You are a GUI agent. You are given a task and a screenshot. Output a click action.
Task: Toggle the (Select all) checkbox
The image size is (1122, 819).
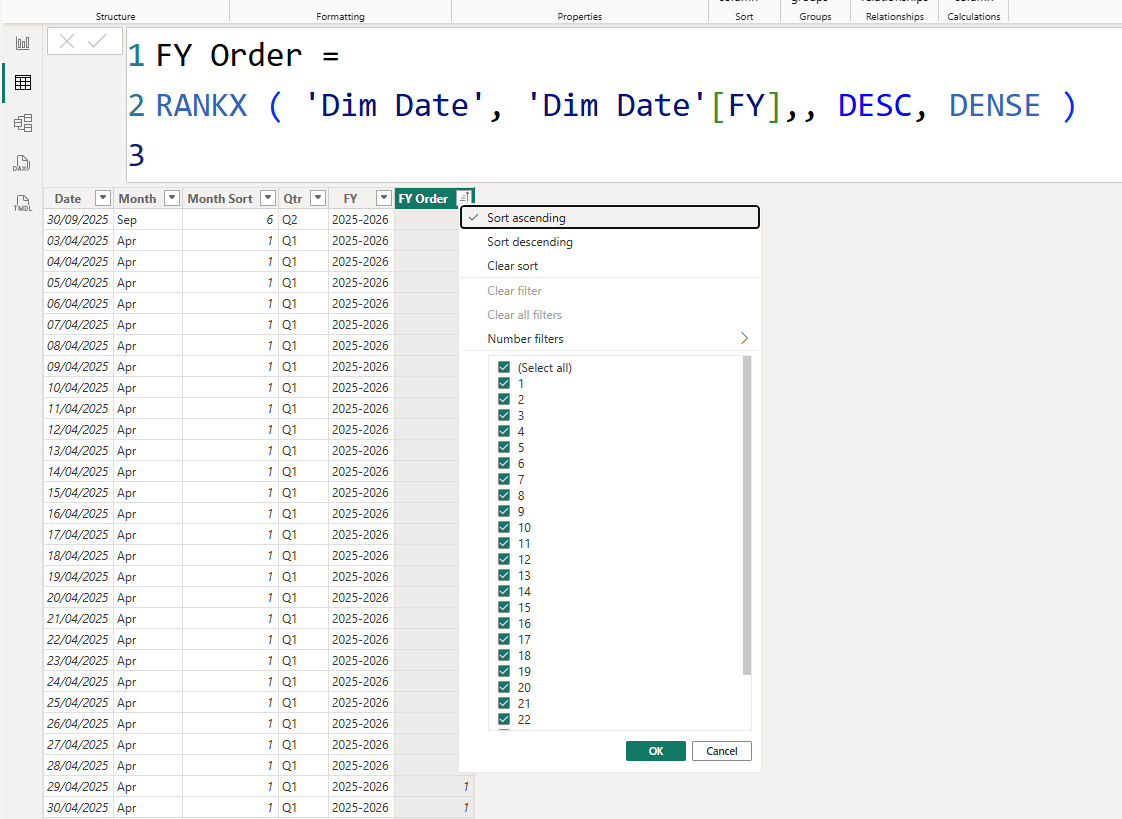tap(504, 367)
